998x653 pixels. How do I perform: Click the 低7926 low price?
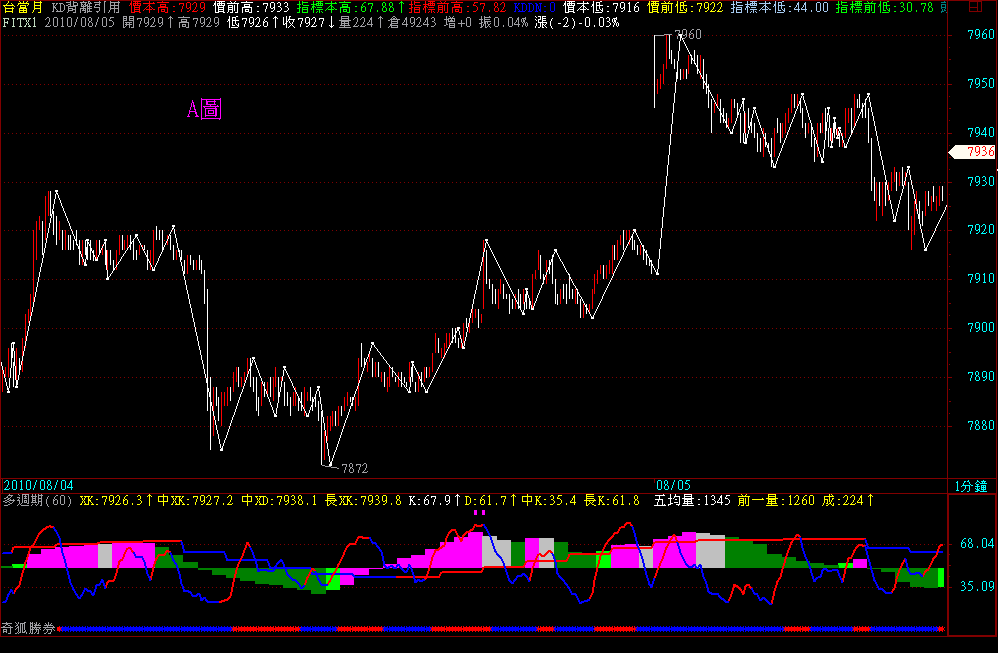tap(248, 22)
